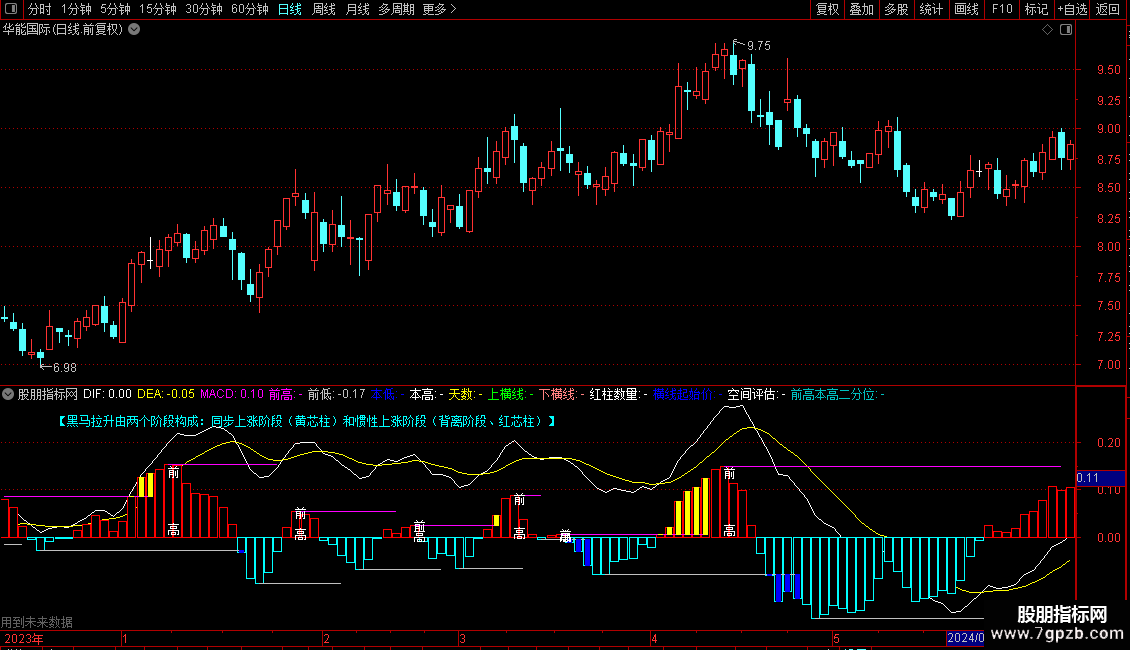Click the panel layout icon at top-left
The height and width of the screenshot is (650, 1130).
(x=11, y=9)
